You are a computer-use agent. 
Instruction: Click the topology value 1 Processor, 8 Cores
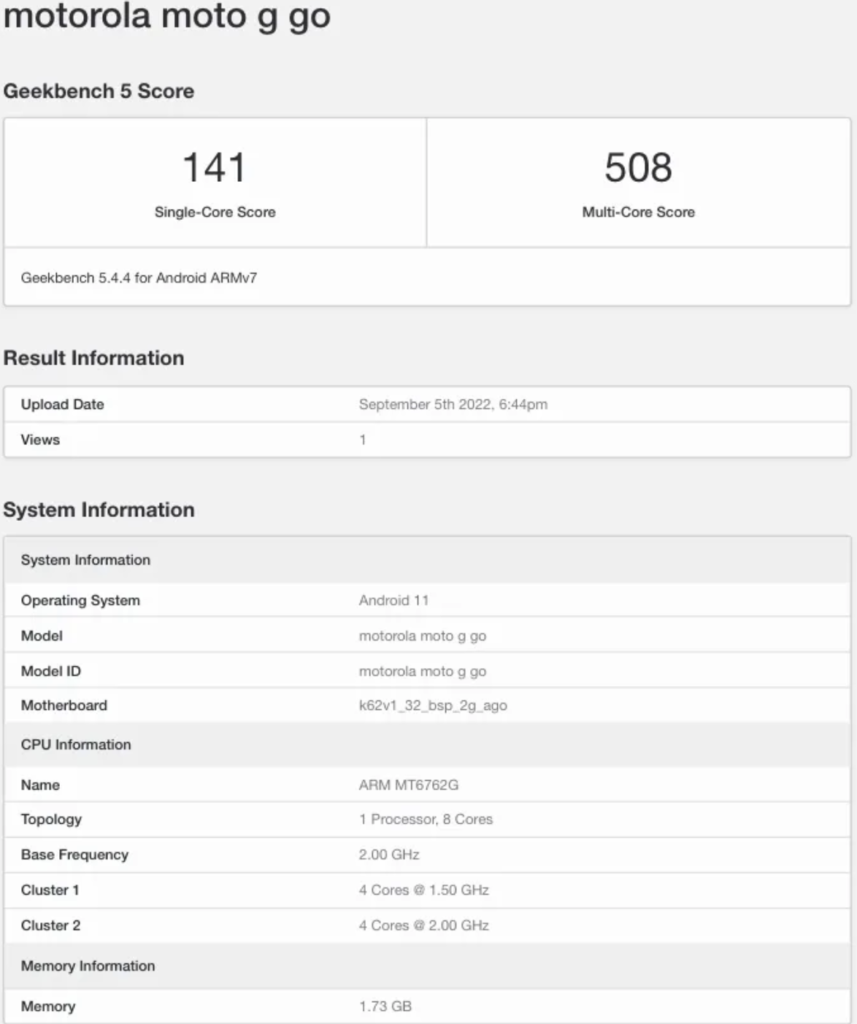(x=426, y=819)
